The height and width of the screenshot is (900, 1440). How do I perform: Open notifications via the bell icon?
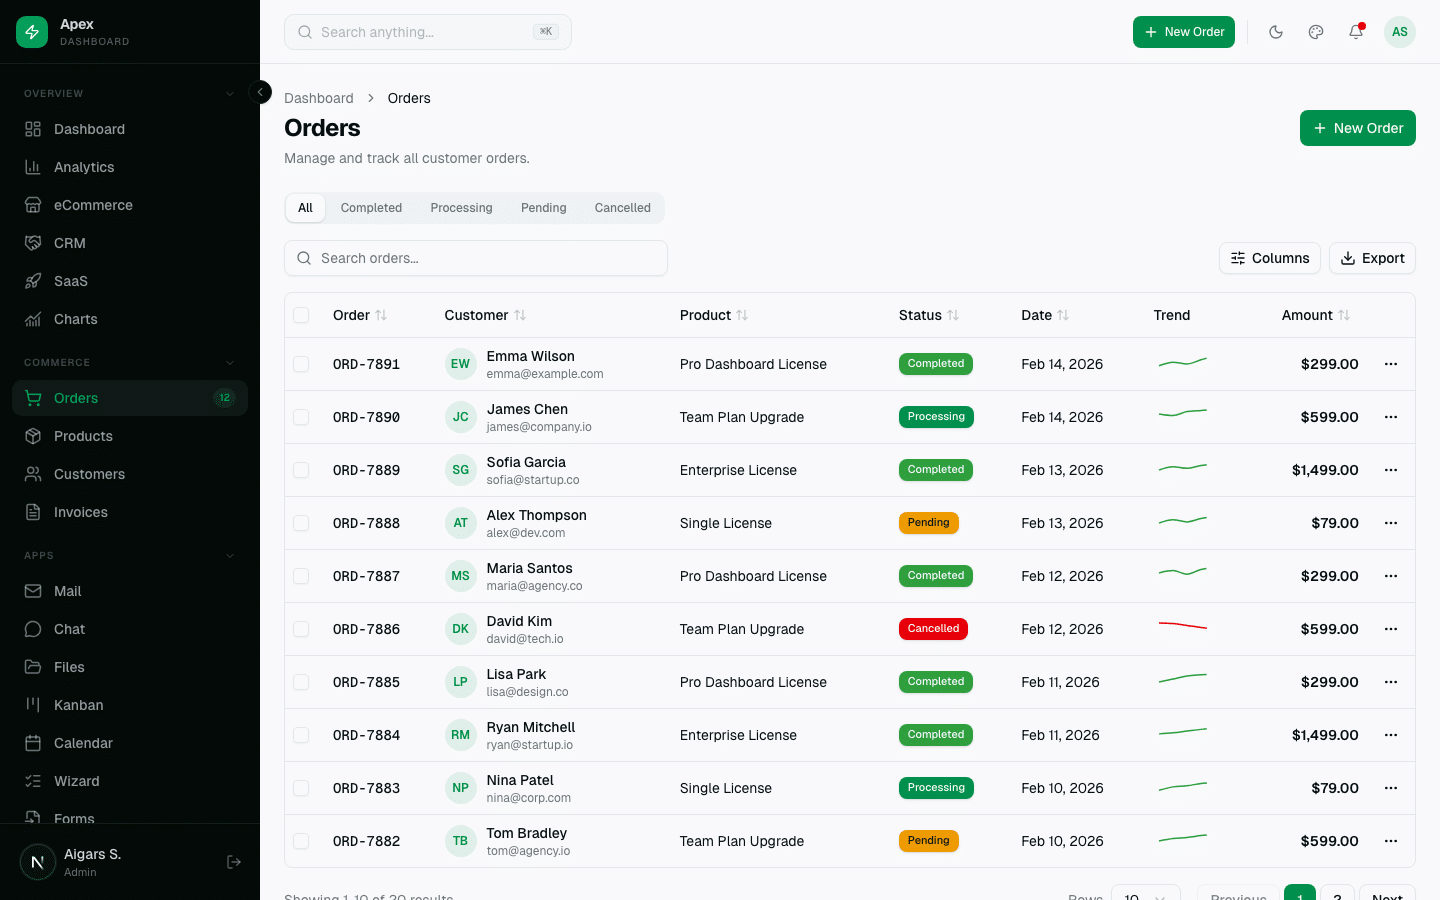[1355, 32]
